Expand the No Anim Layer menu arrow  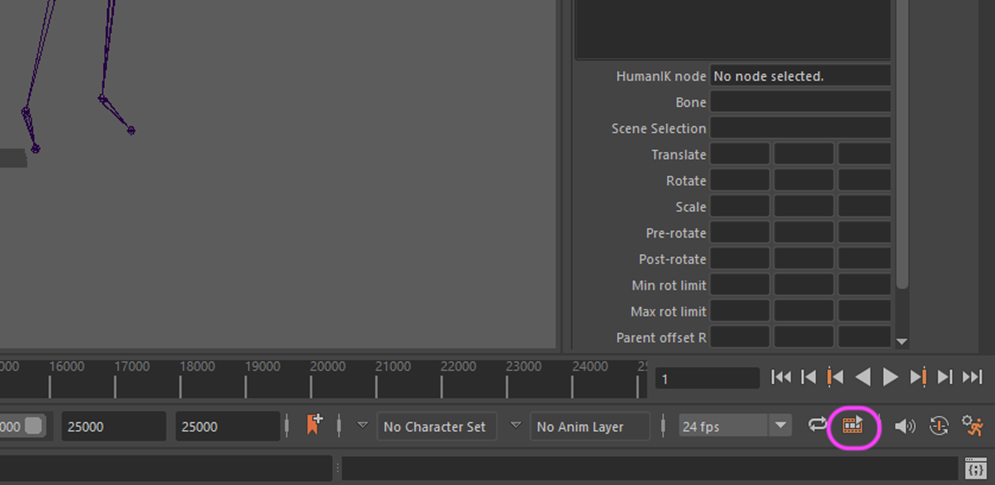tap(516, 425)
